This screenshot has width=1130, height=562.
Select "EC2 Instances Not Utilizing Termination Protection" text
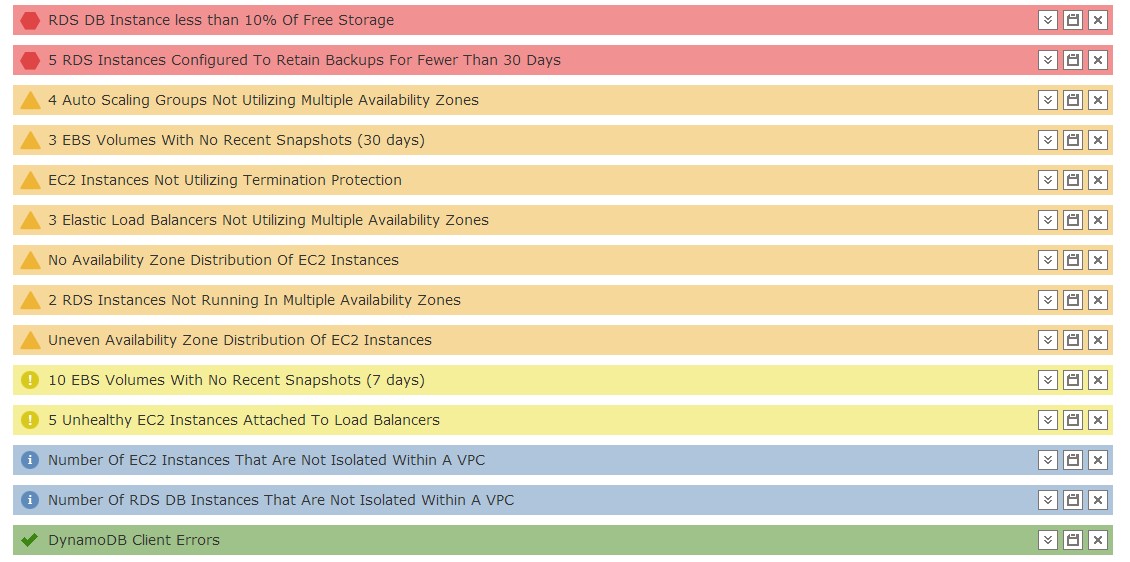coord(224,180)
